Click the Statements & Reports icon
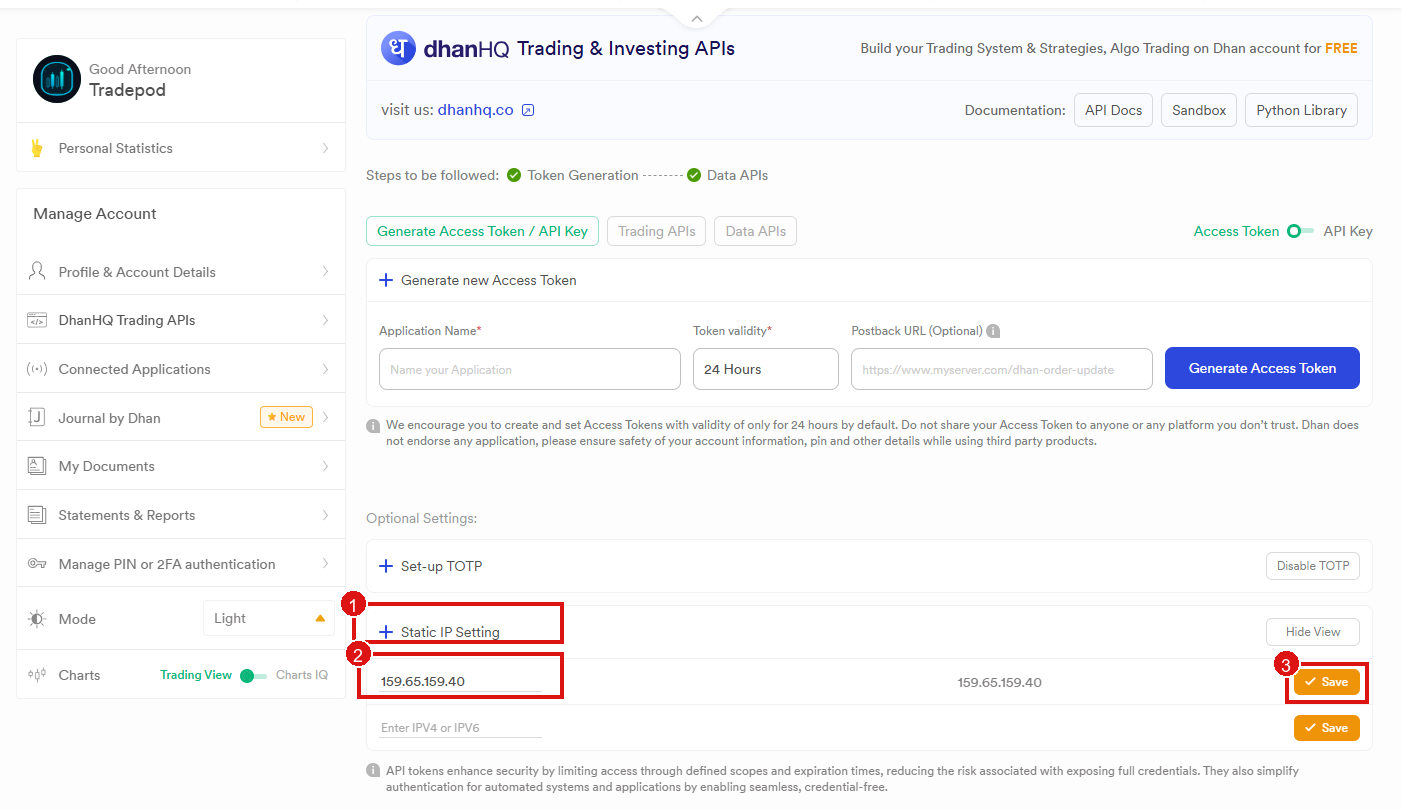The width and height of the screenshot is (1402, 810). point(37,515)
